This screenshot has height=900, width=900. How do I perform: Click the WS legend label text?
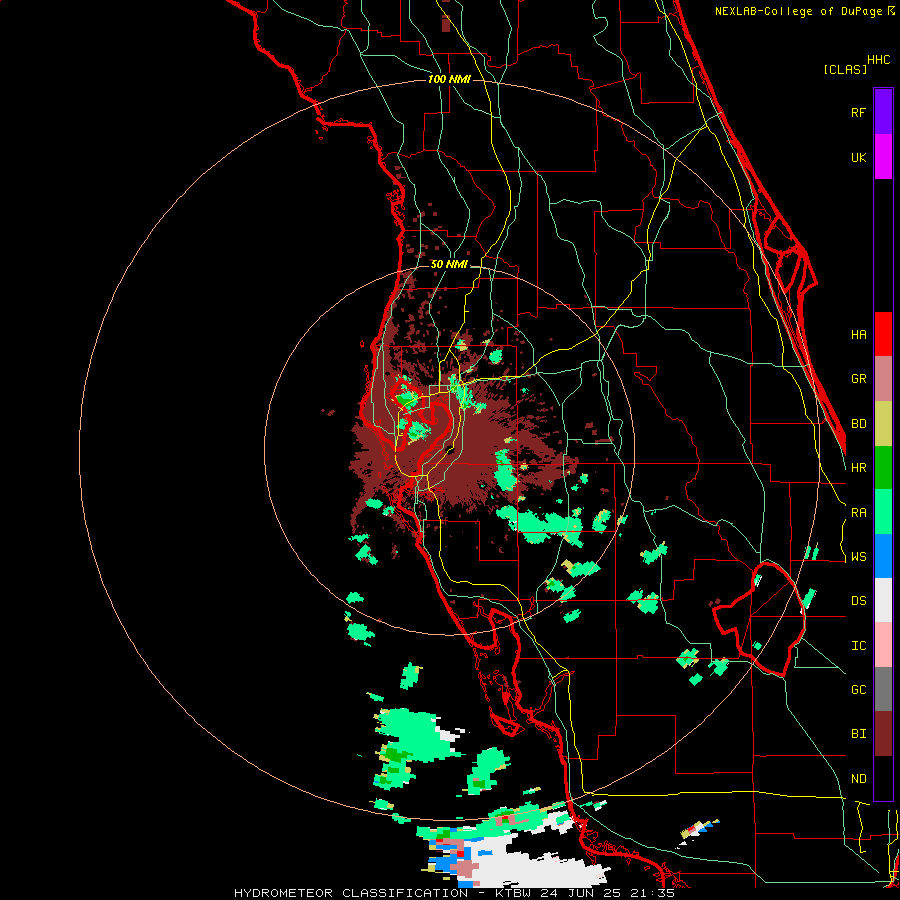pos(859,557)
